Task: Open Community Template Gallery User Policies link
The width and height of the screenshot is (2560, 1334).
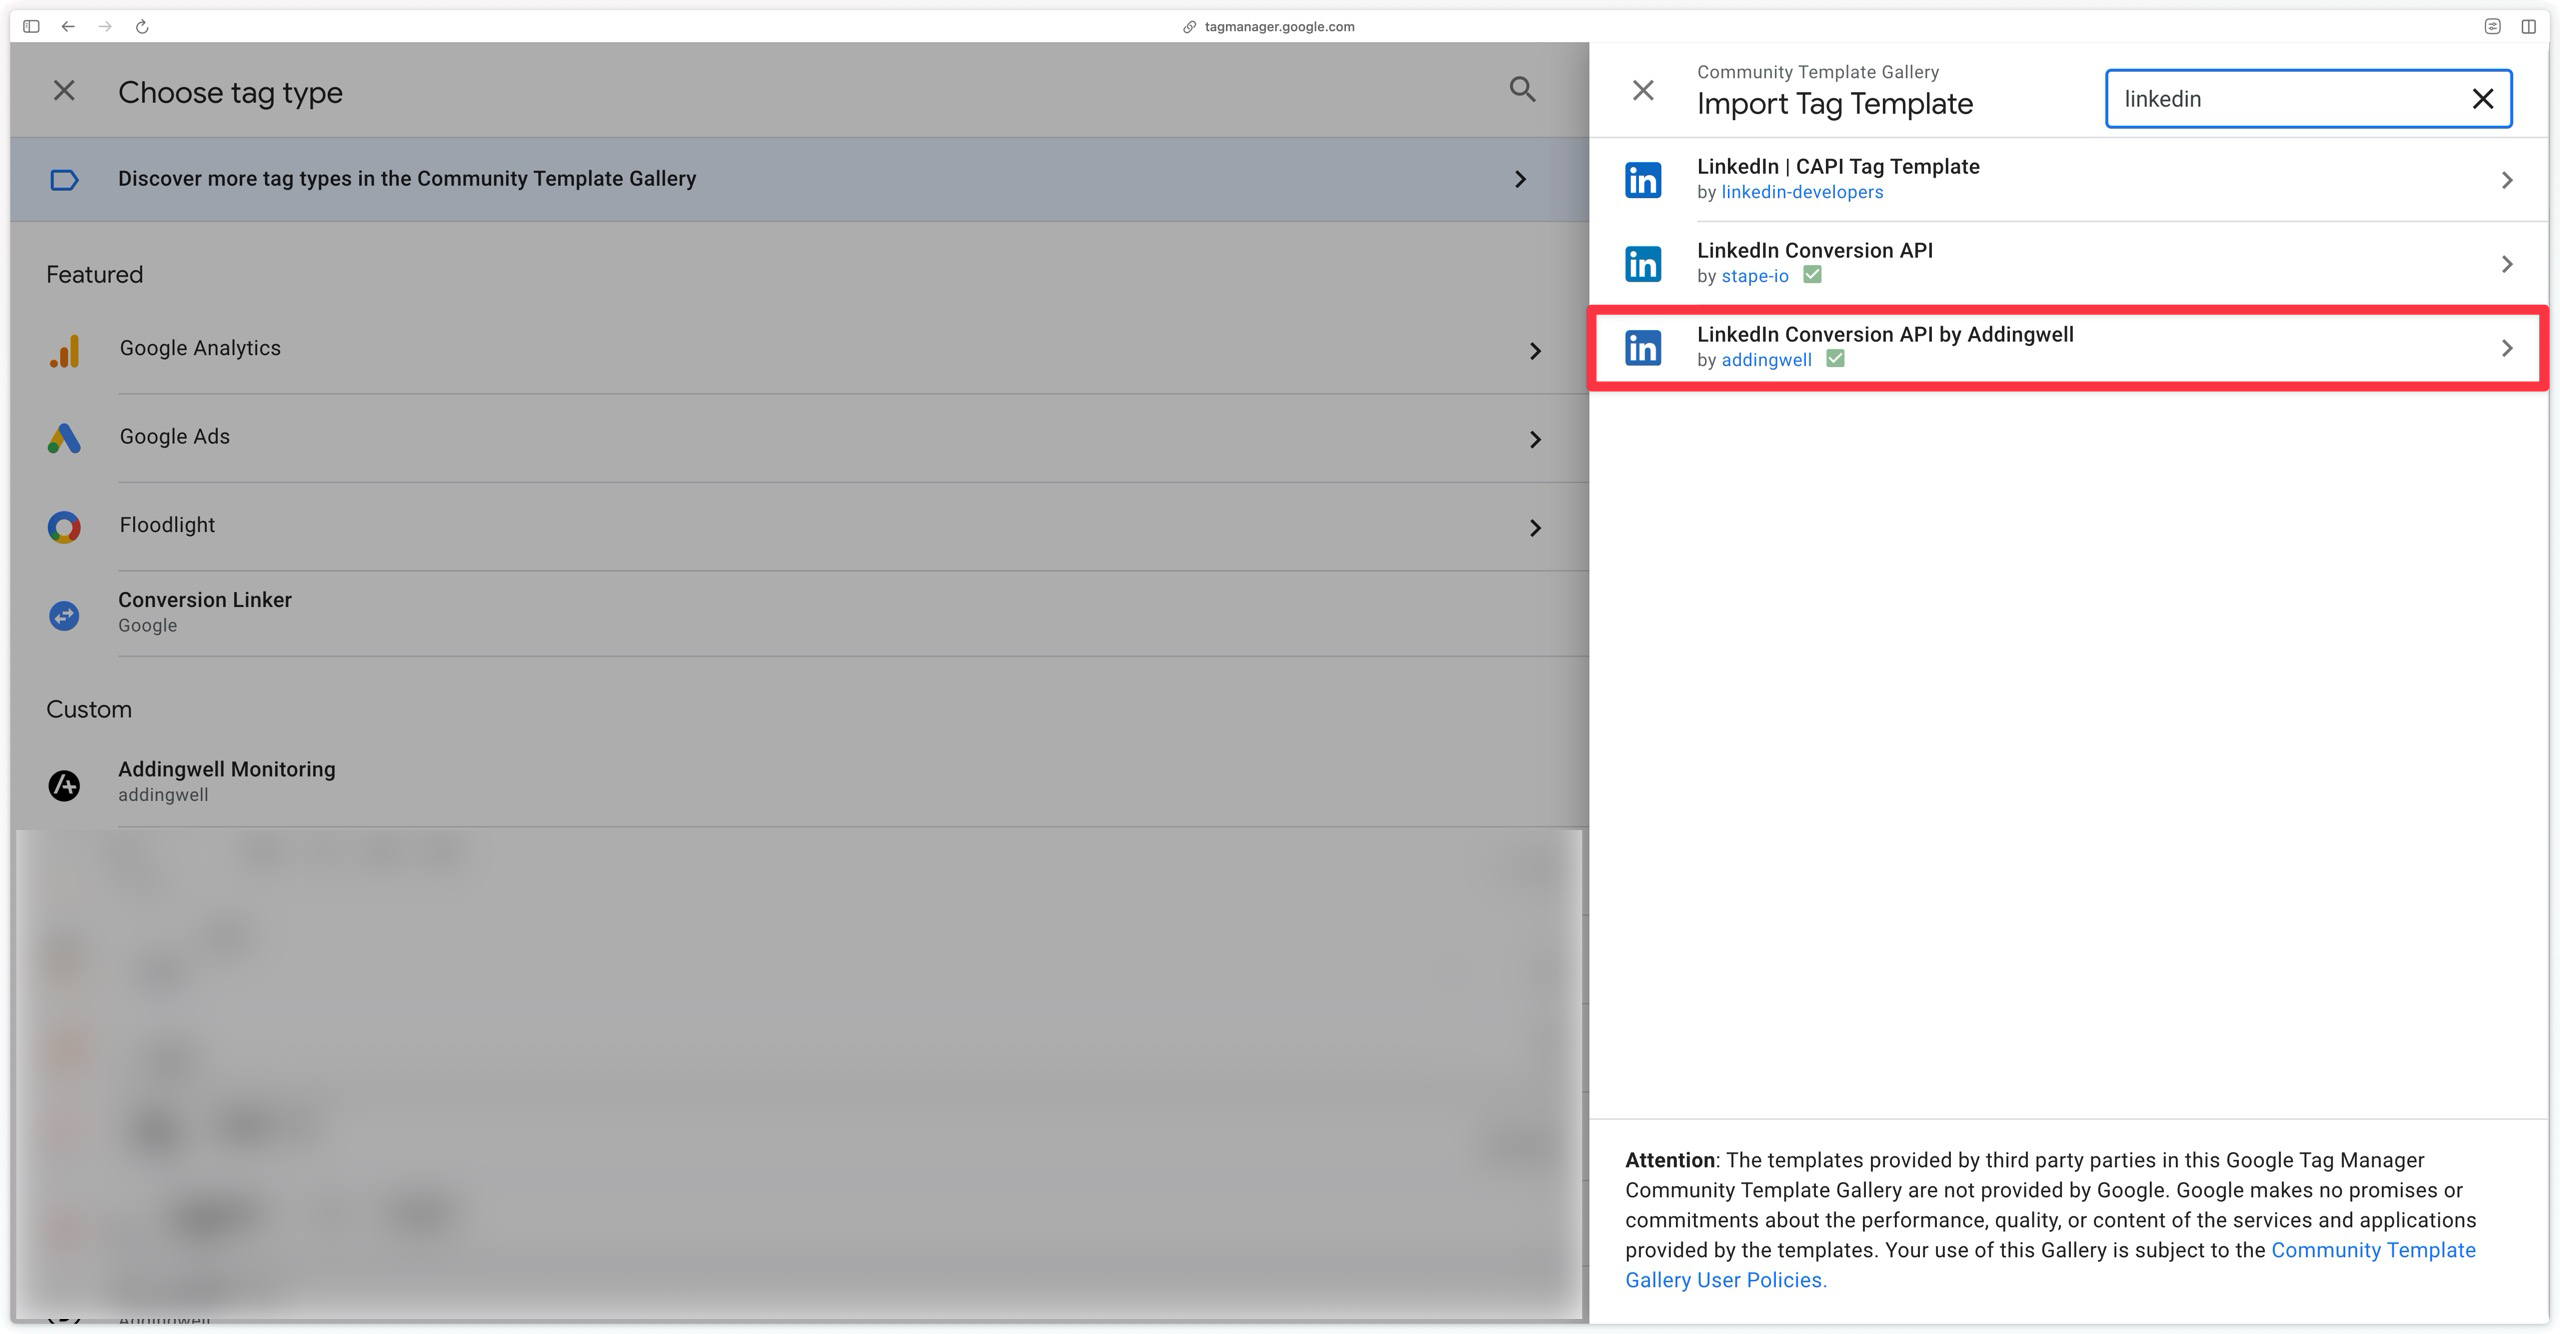Action: [2050, 1265]
